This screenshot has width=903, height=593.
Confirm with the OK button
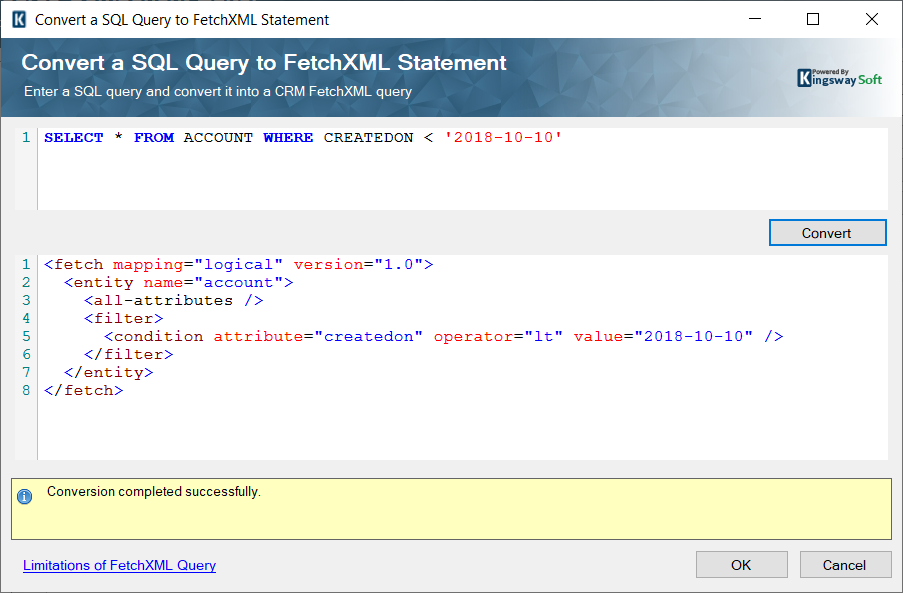741,564
